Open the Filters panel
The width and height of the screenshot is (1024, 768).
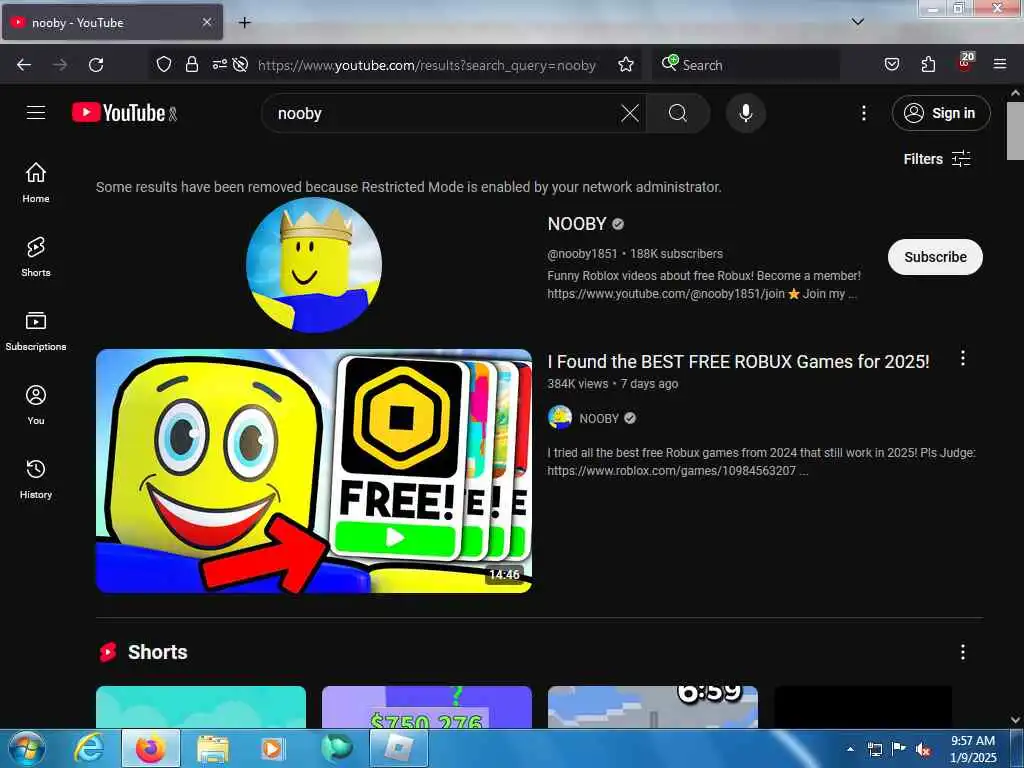(936, 159)
